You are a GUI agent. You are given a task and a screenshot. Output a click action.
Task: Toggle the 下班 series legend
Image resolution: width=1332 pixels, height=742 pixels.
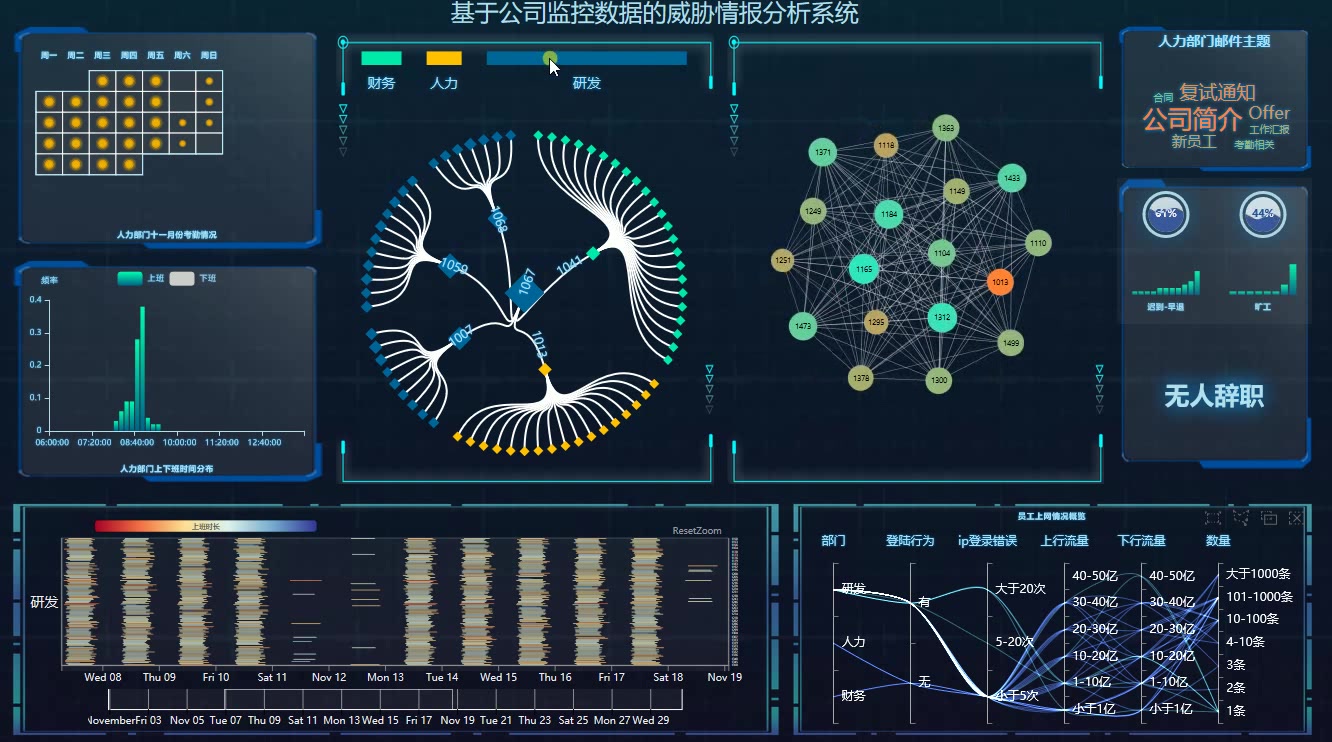(182, 278)
